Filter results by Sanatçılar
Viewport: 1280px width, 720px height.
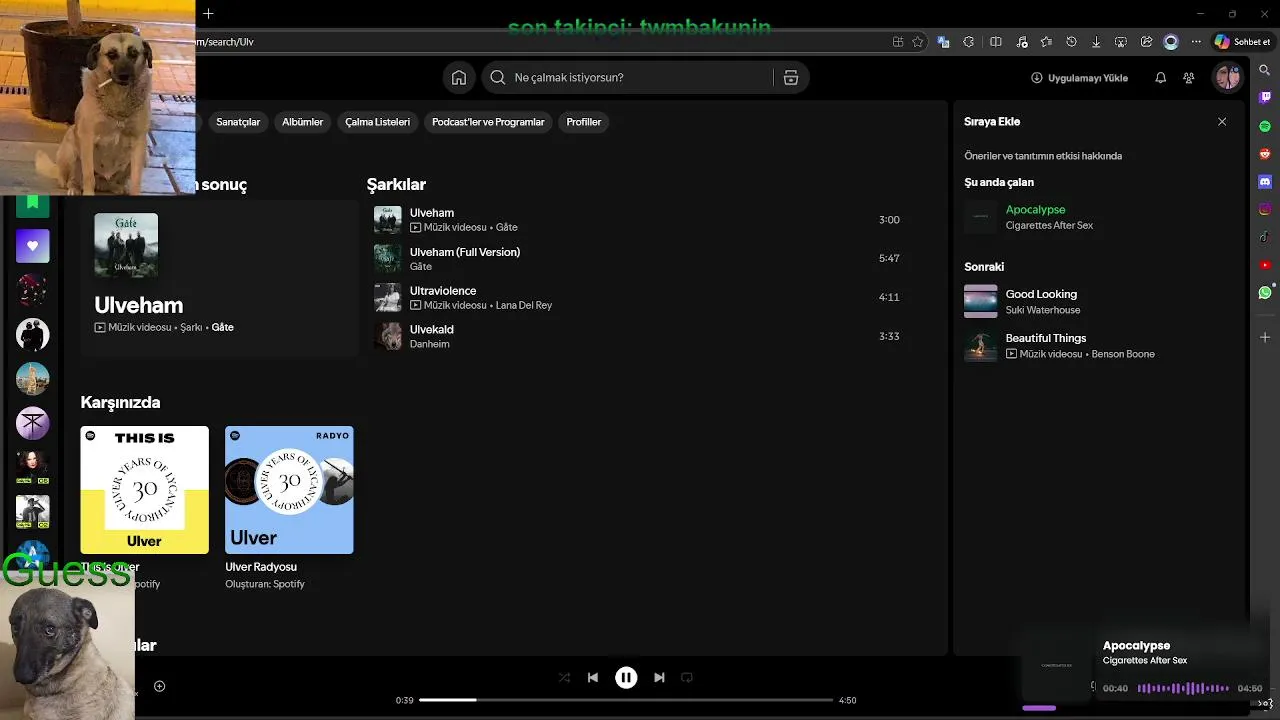(238, 122)
